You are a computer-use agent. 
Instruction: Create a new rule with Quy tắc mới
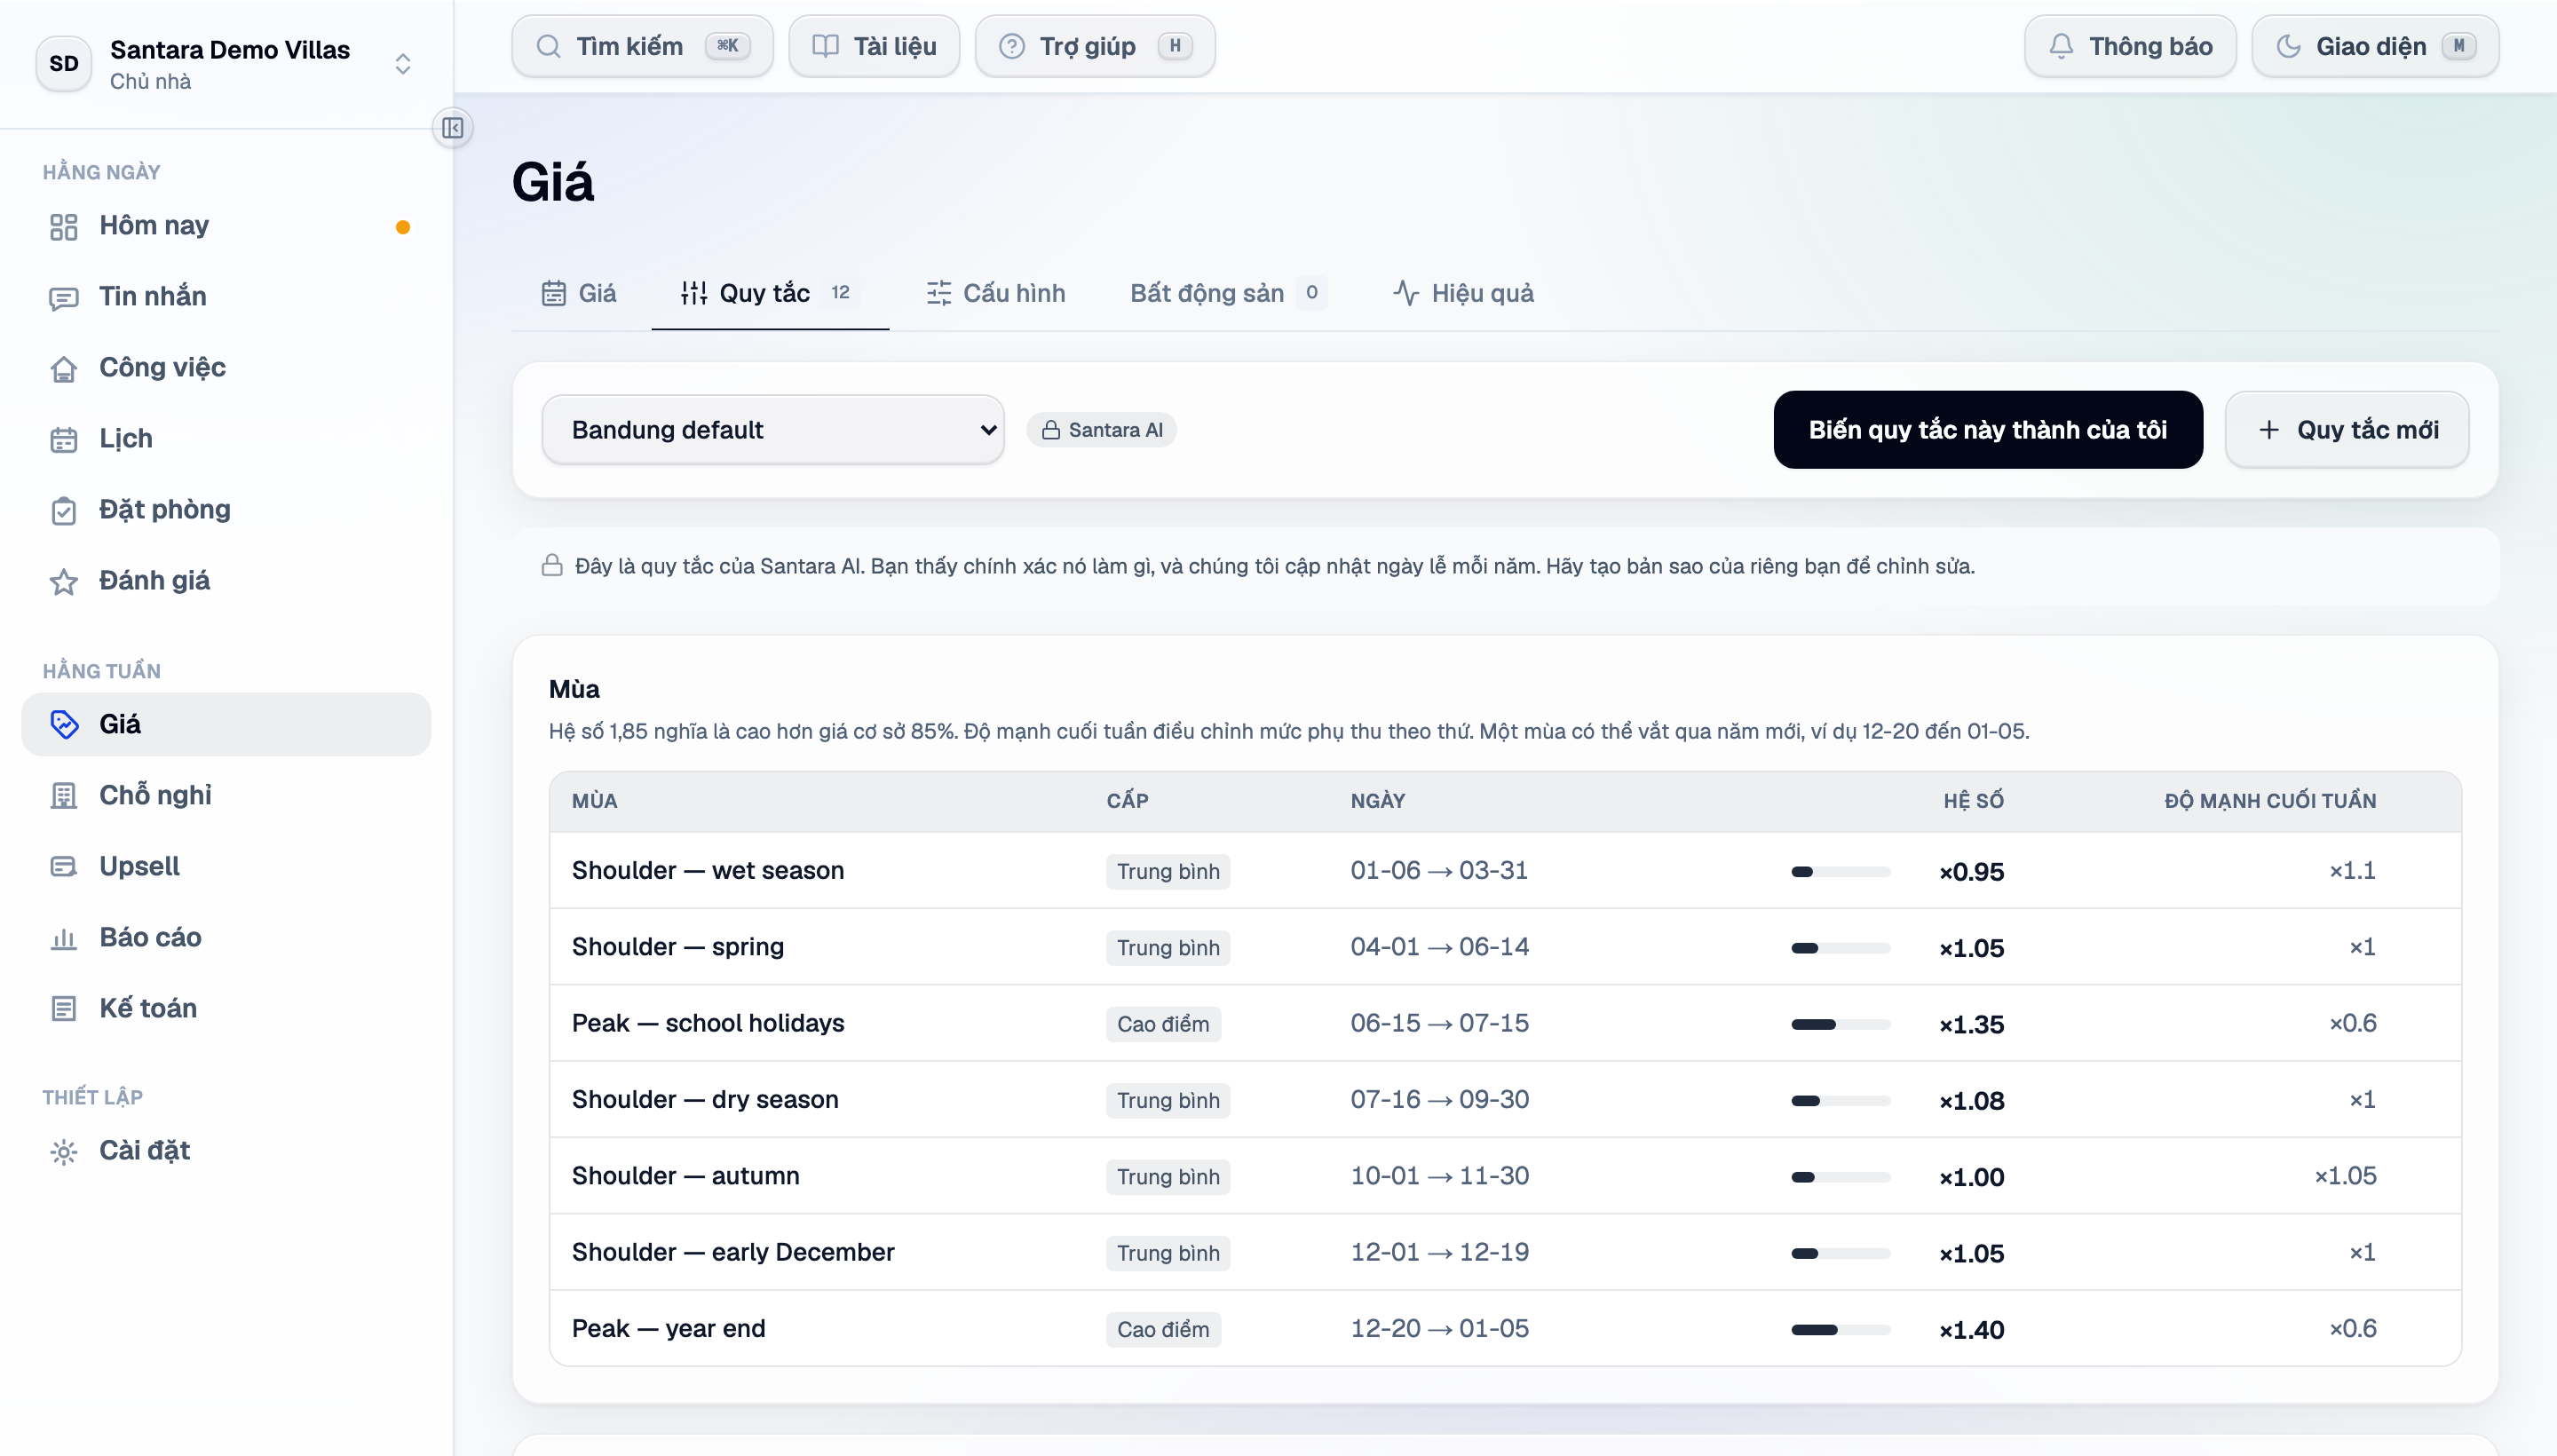[x=2347, y=430]
